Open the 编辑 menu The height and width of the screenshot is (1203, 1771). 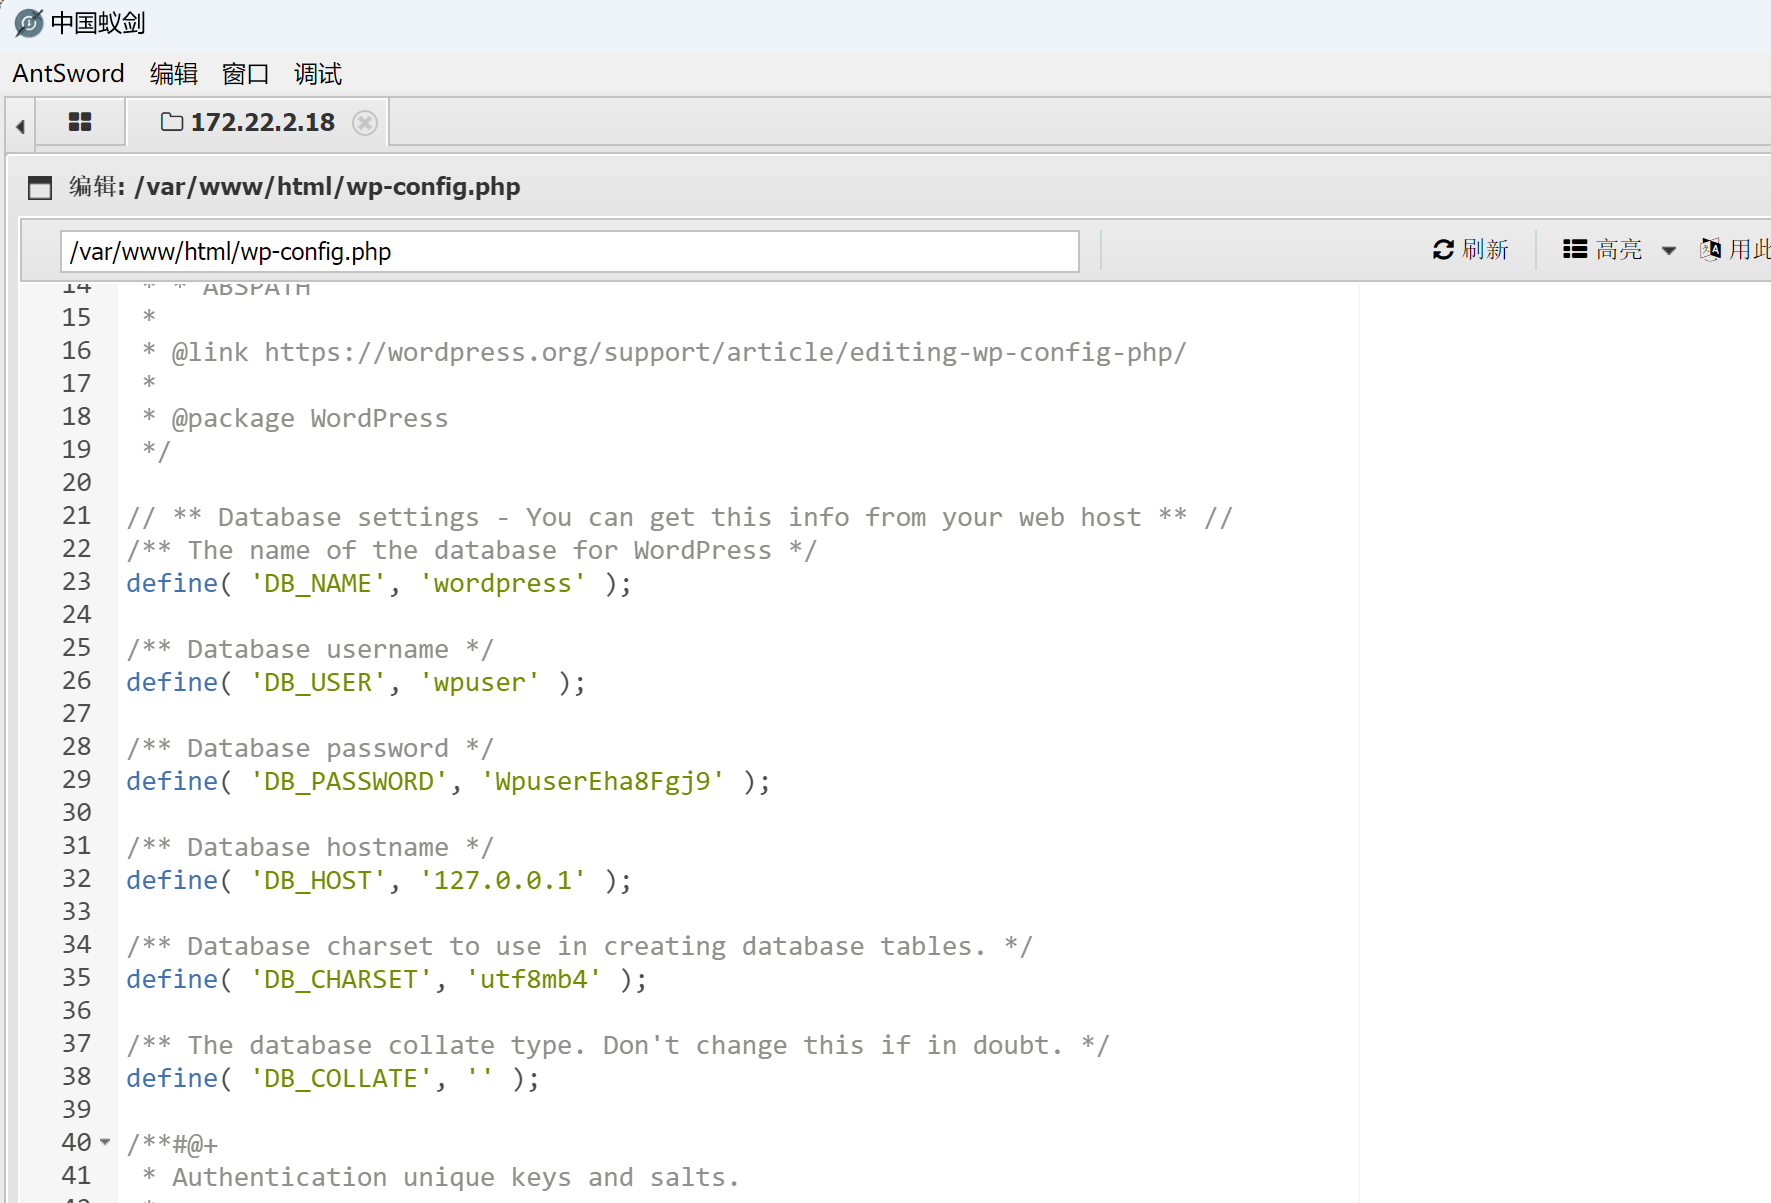coord(174,74)
